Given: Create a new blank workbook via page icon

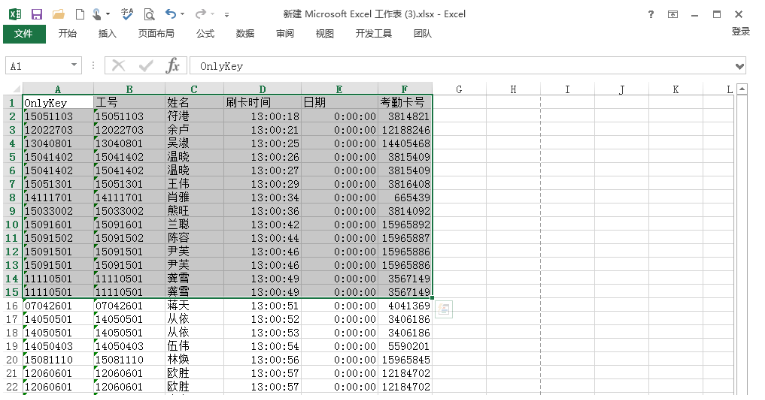Looking at the screenshot, I should pos(80,14).
